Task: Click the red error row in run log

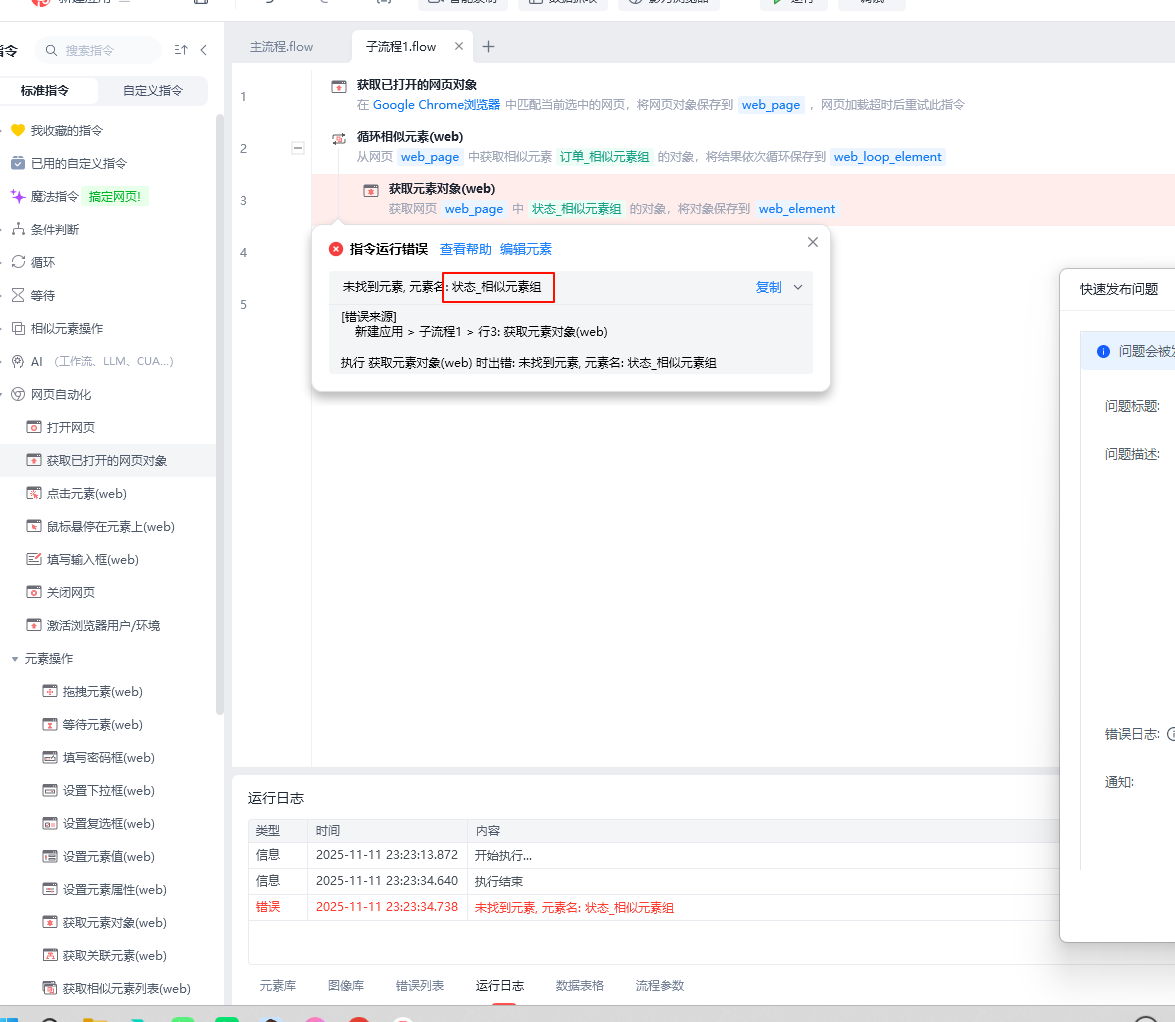Action: click(x=652, y=907)
